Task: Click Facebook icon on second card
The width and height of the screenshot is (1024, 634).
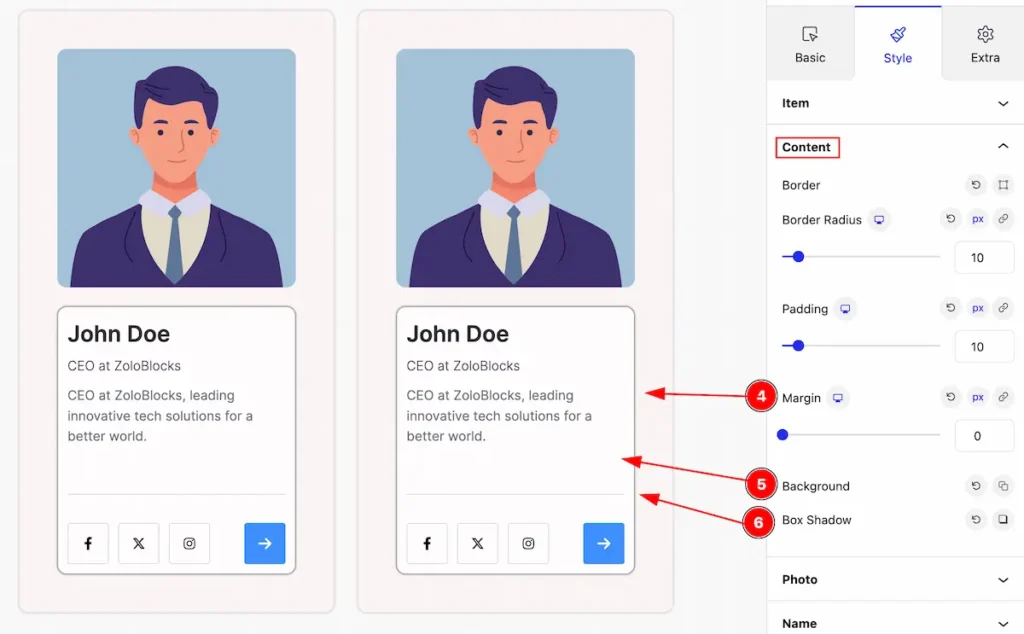Action: pos(427,543)
